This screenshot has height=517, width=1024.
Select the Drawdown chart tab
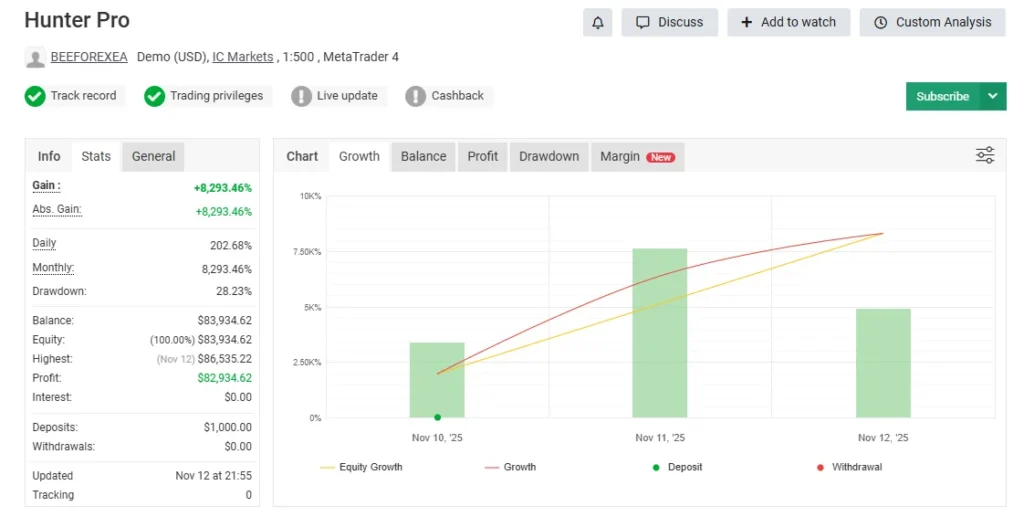click(549, 157)
